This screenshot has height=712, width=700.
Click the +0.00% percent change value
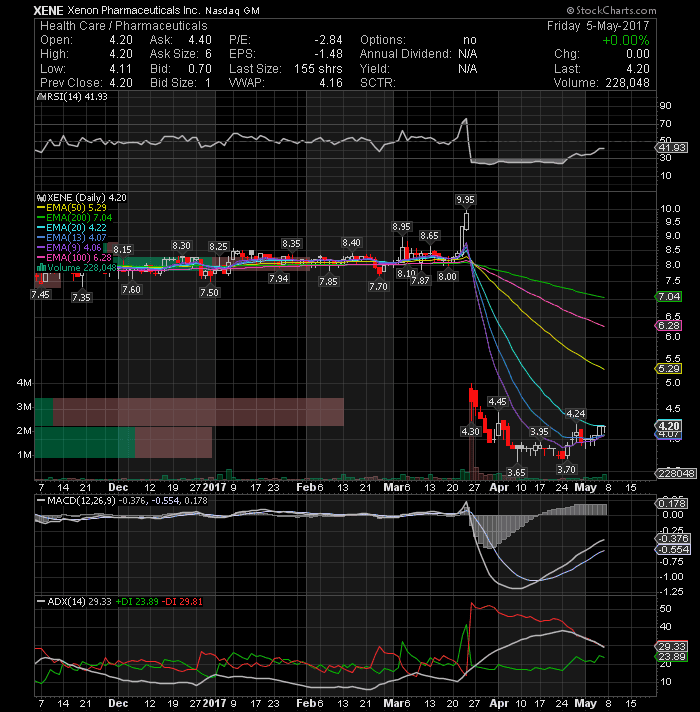click(x=626, y=40)
